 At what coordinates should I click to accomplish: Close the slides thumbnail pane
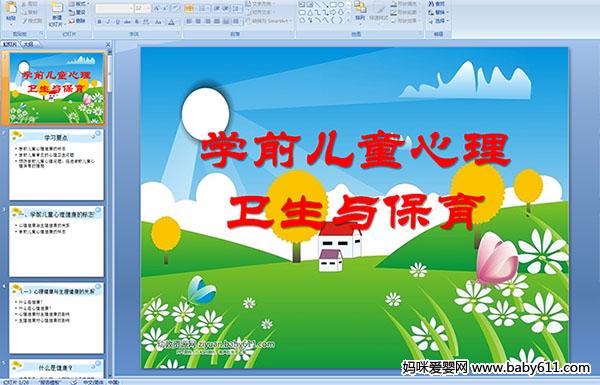108,45
